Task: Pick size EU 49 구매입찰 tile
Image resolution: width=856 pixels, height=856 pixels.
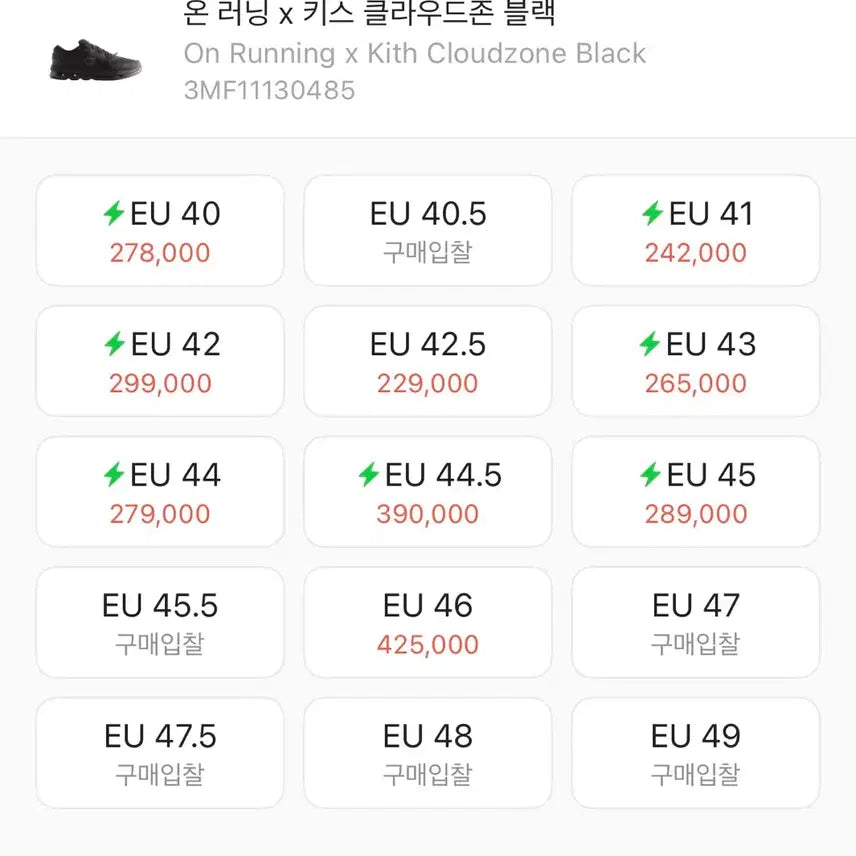Action: click(x=695, y=753)
